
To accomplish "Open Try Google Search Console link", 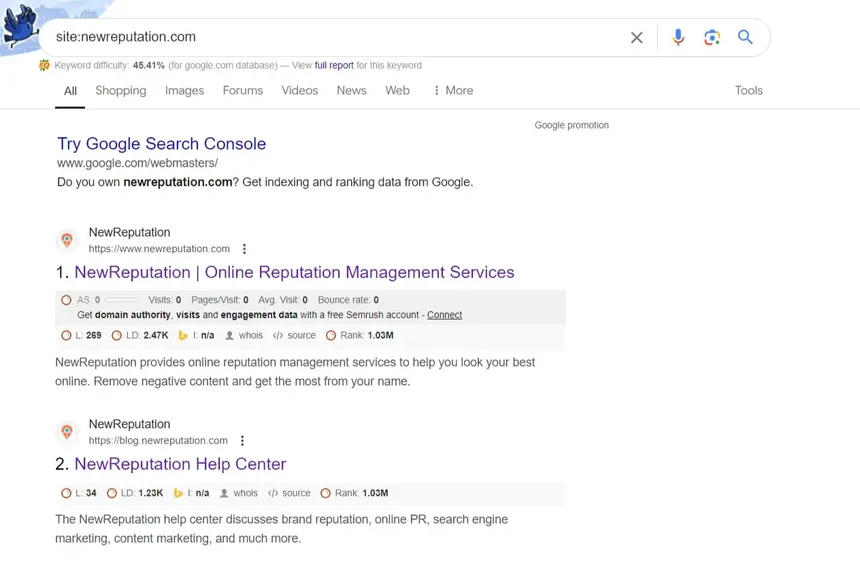I will 161,144.
